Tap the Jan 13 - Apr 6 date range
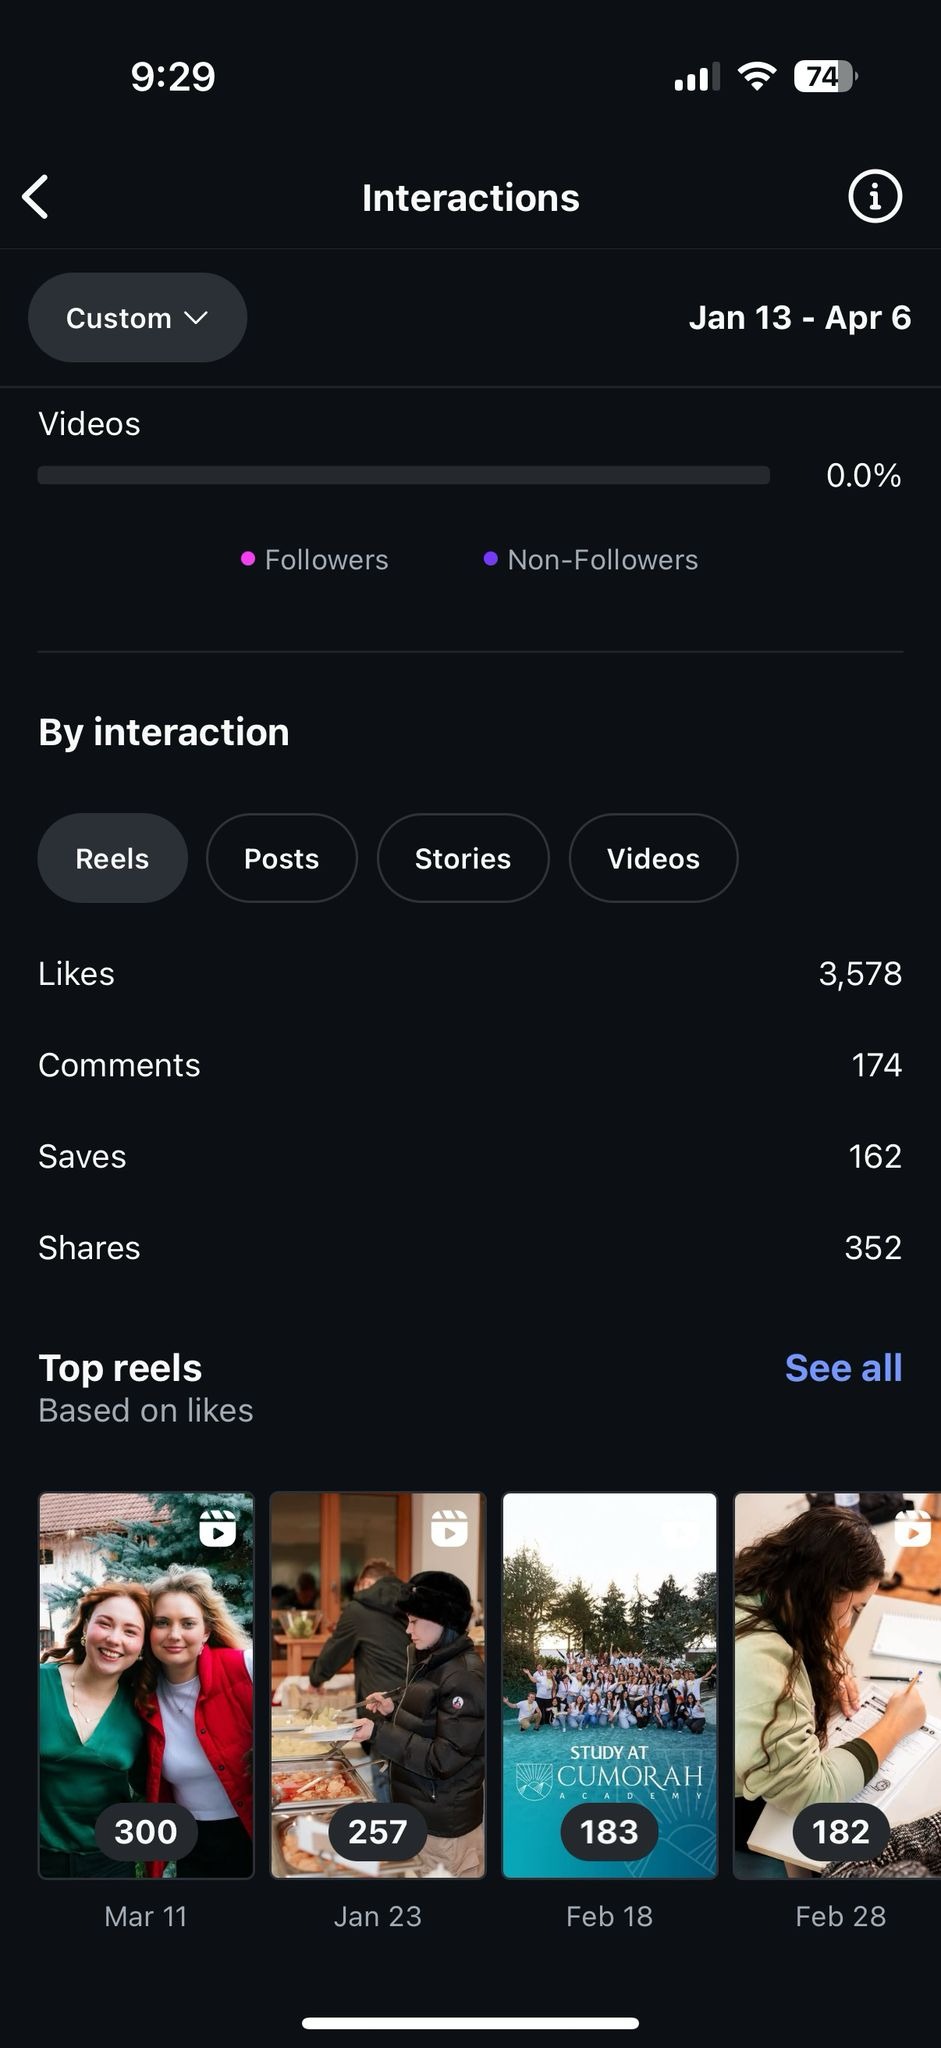Viewport: 941px width, 2048px height. click(799, 318)
